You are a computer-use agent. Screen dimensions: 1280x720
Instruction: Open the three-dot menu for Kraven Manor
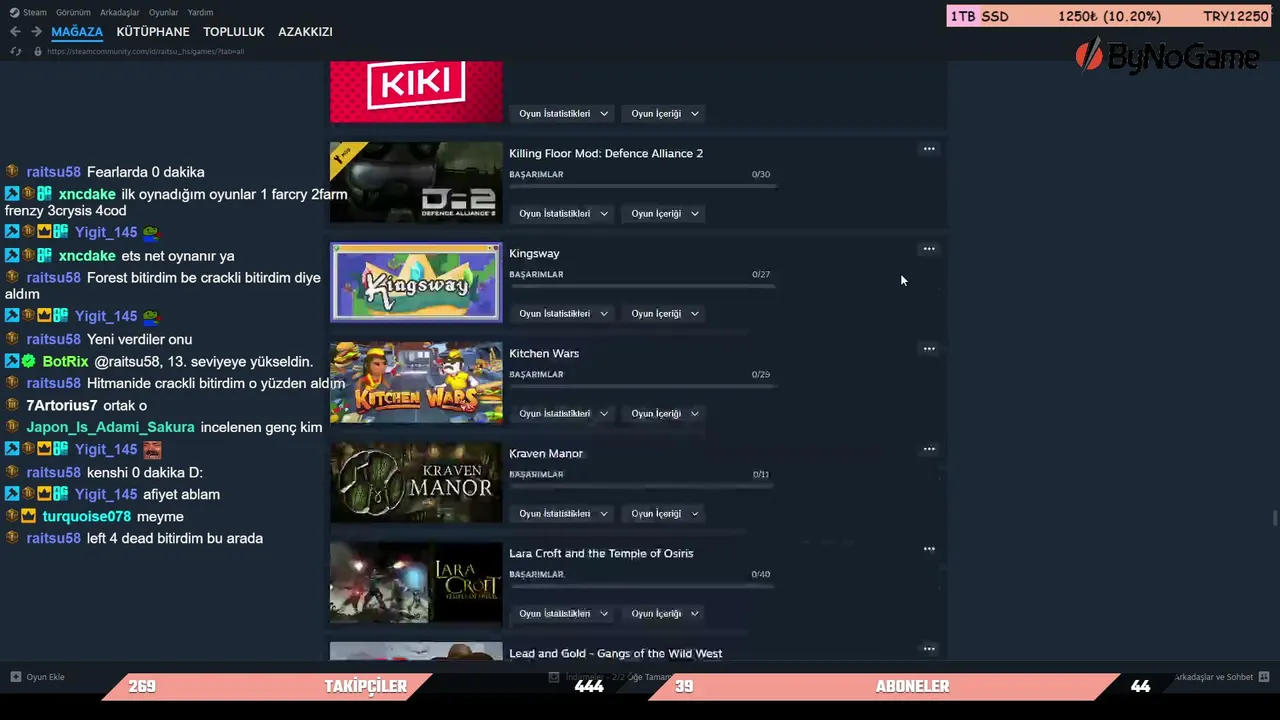point(929,449)
